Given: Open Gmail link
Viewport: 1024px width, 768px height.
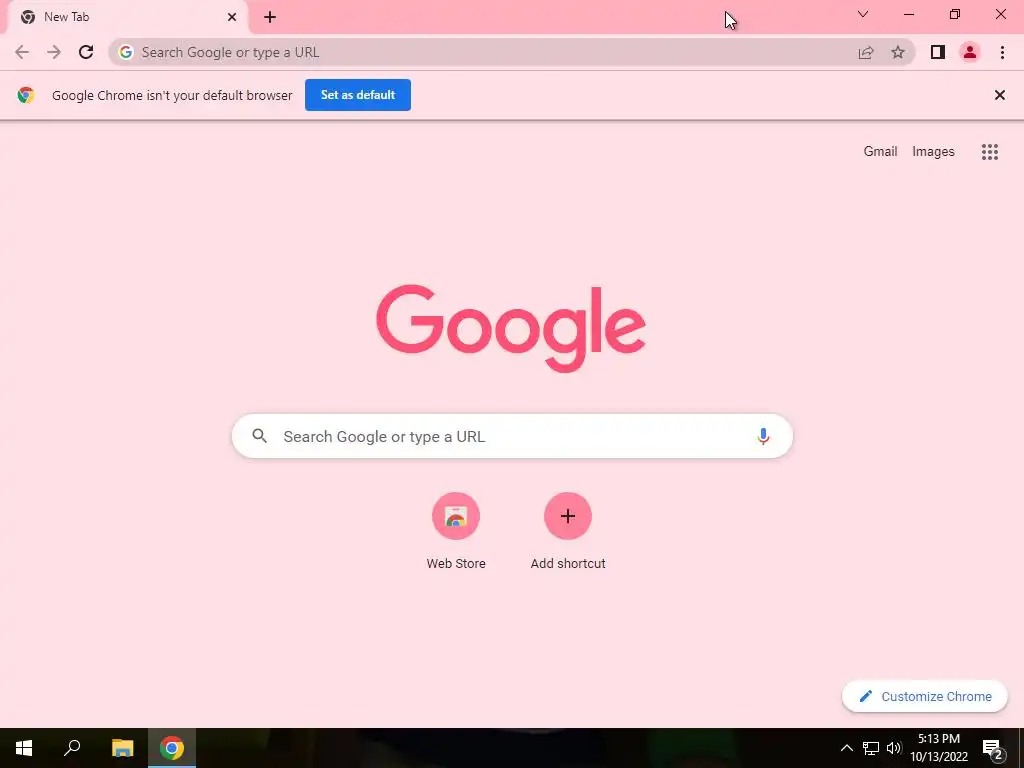Looking at the screenshot, I should click(880, 152).
